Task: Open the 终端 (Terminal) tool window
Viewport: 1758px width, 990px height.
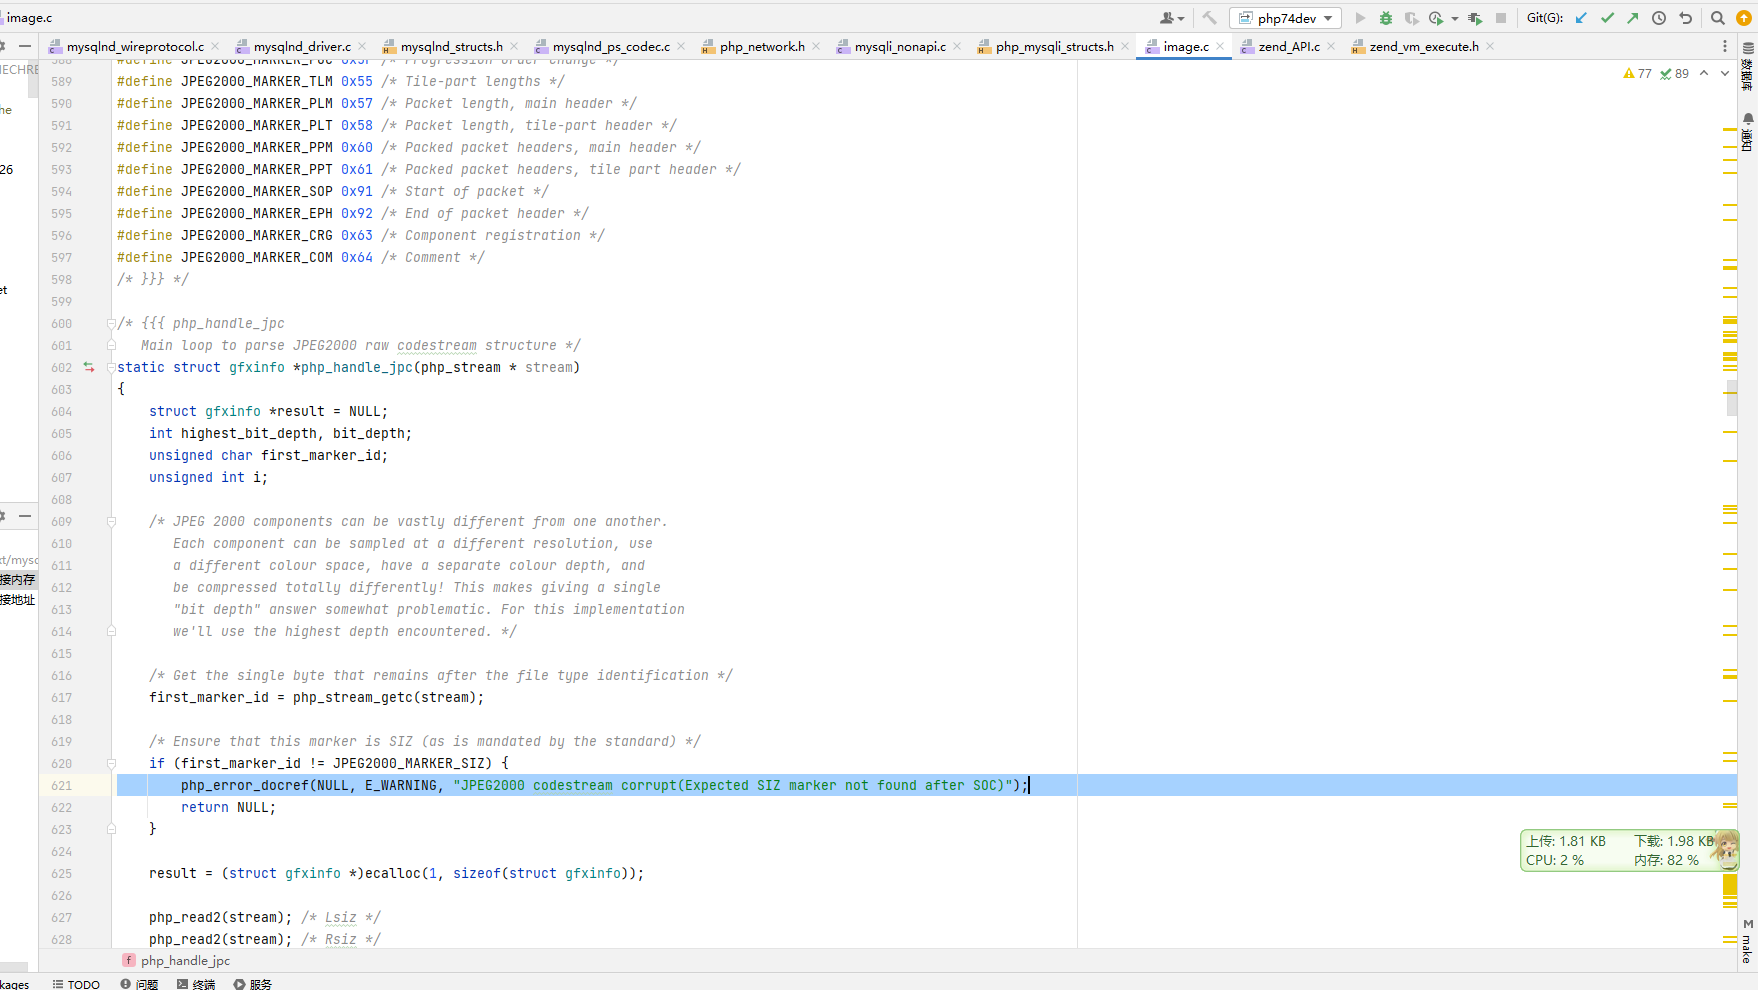Action: click(196, 984)
